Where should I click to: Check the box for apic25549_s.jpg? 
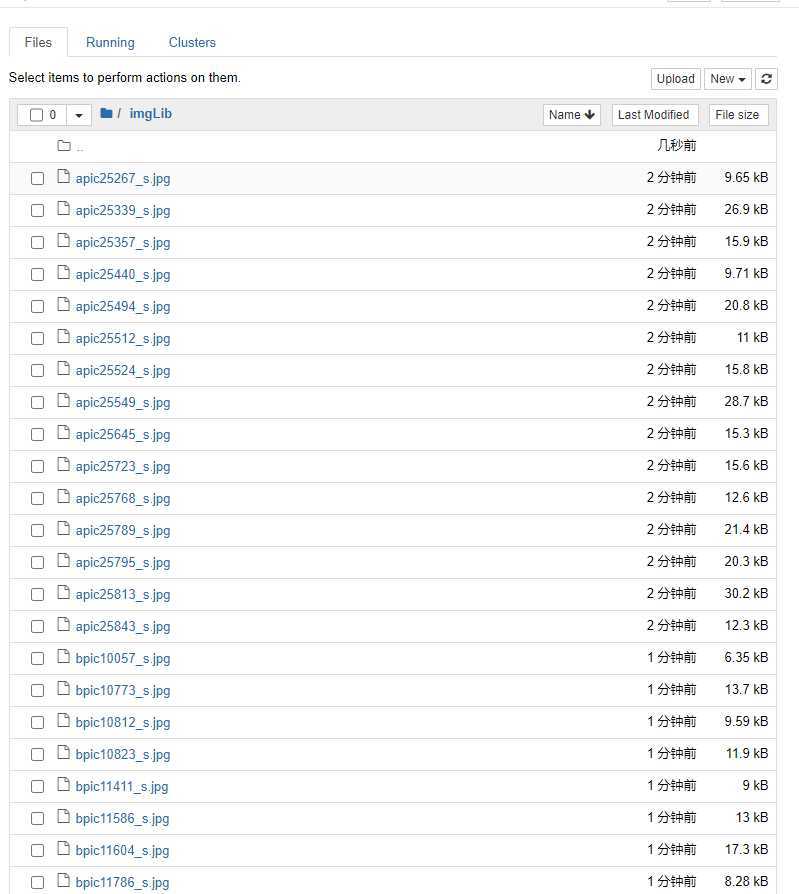coord(37,402)
